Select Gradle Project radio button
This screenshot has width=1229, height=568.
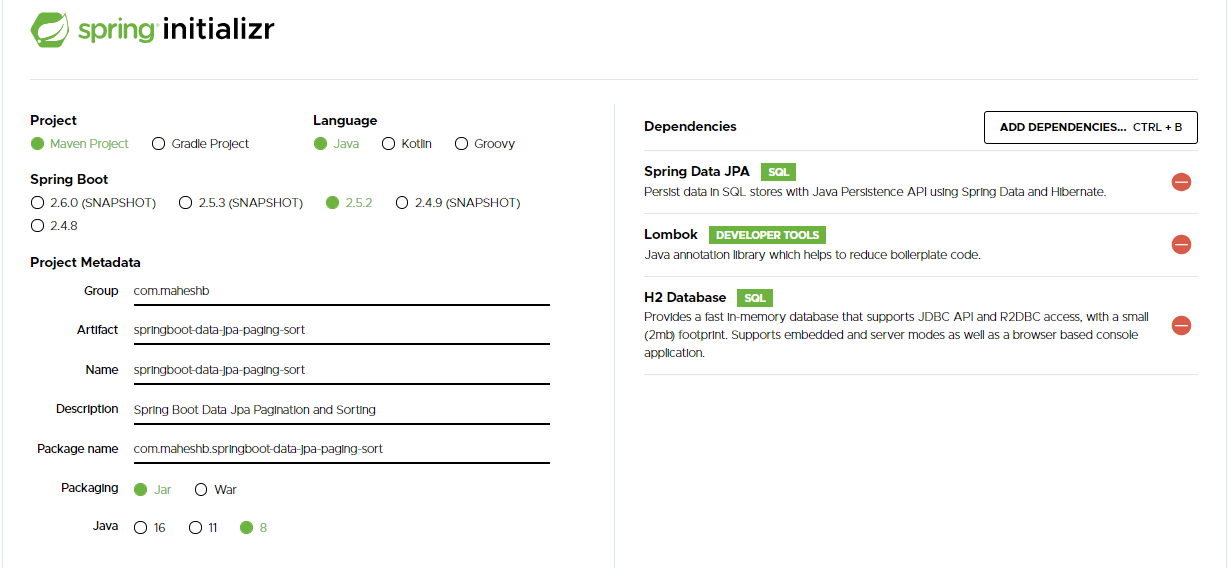(x=200, y=144)
